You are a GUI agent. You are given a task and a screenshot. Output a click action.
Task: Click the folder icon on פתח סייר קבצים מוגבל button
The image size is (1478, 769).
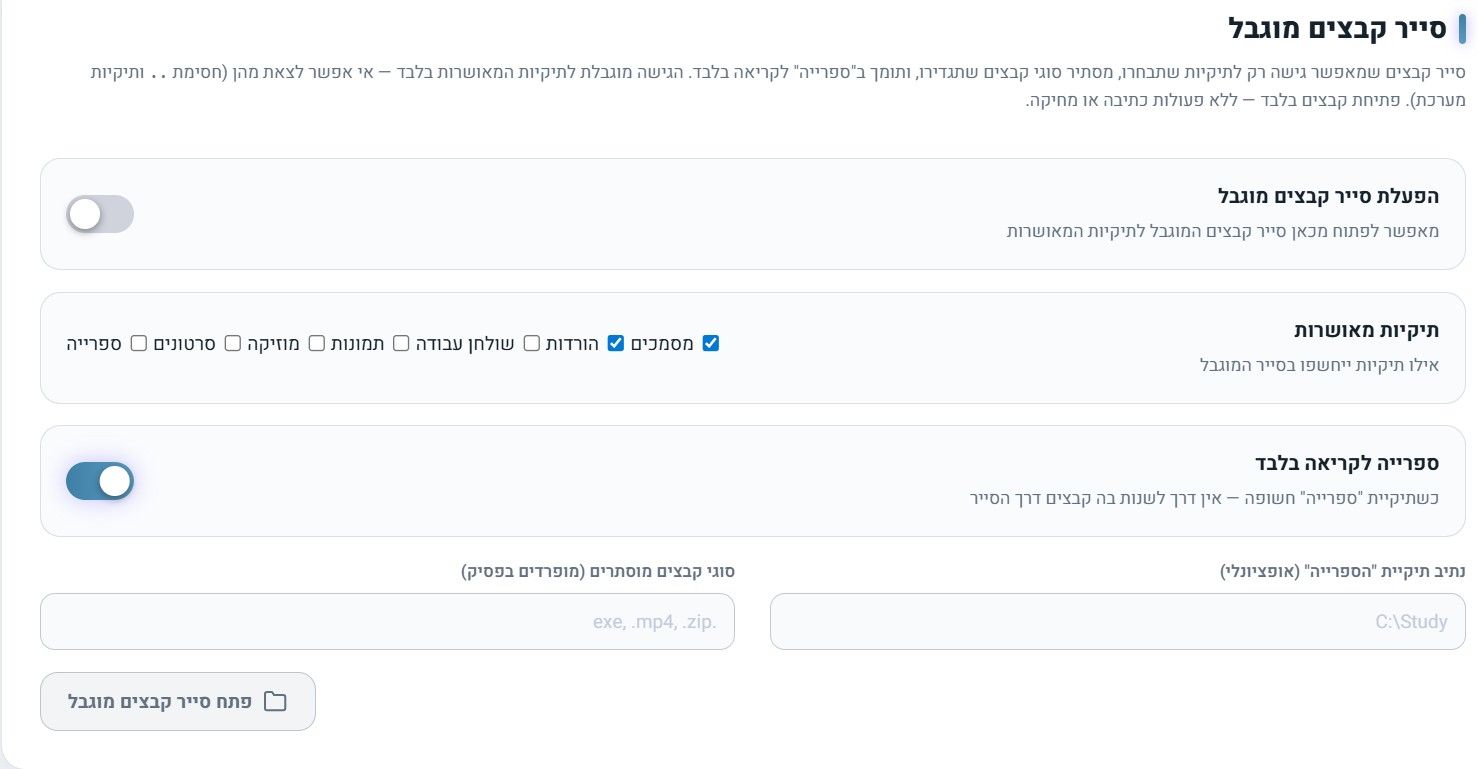click(275, 702)
